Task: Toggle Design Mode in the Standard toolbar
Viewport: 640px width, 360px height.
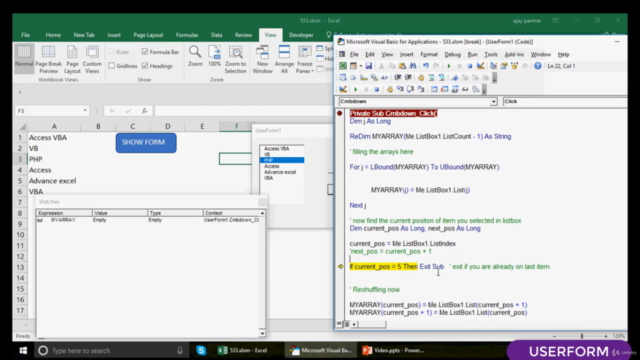Action: point(480,66)
